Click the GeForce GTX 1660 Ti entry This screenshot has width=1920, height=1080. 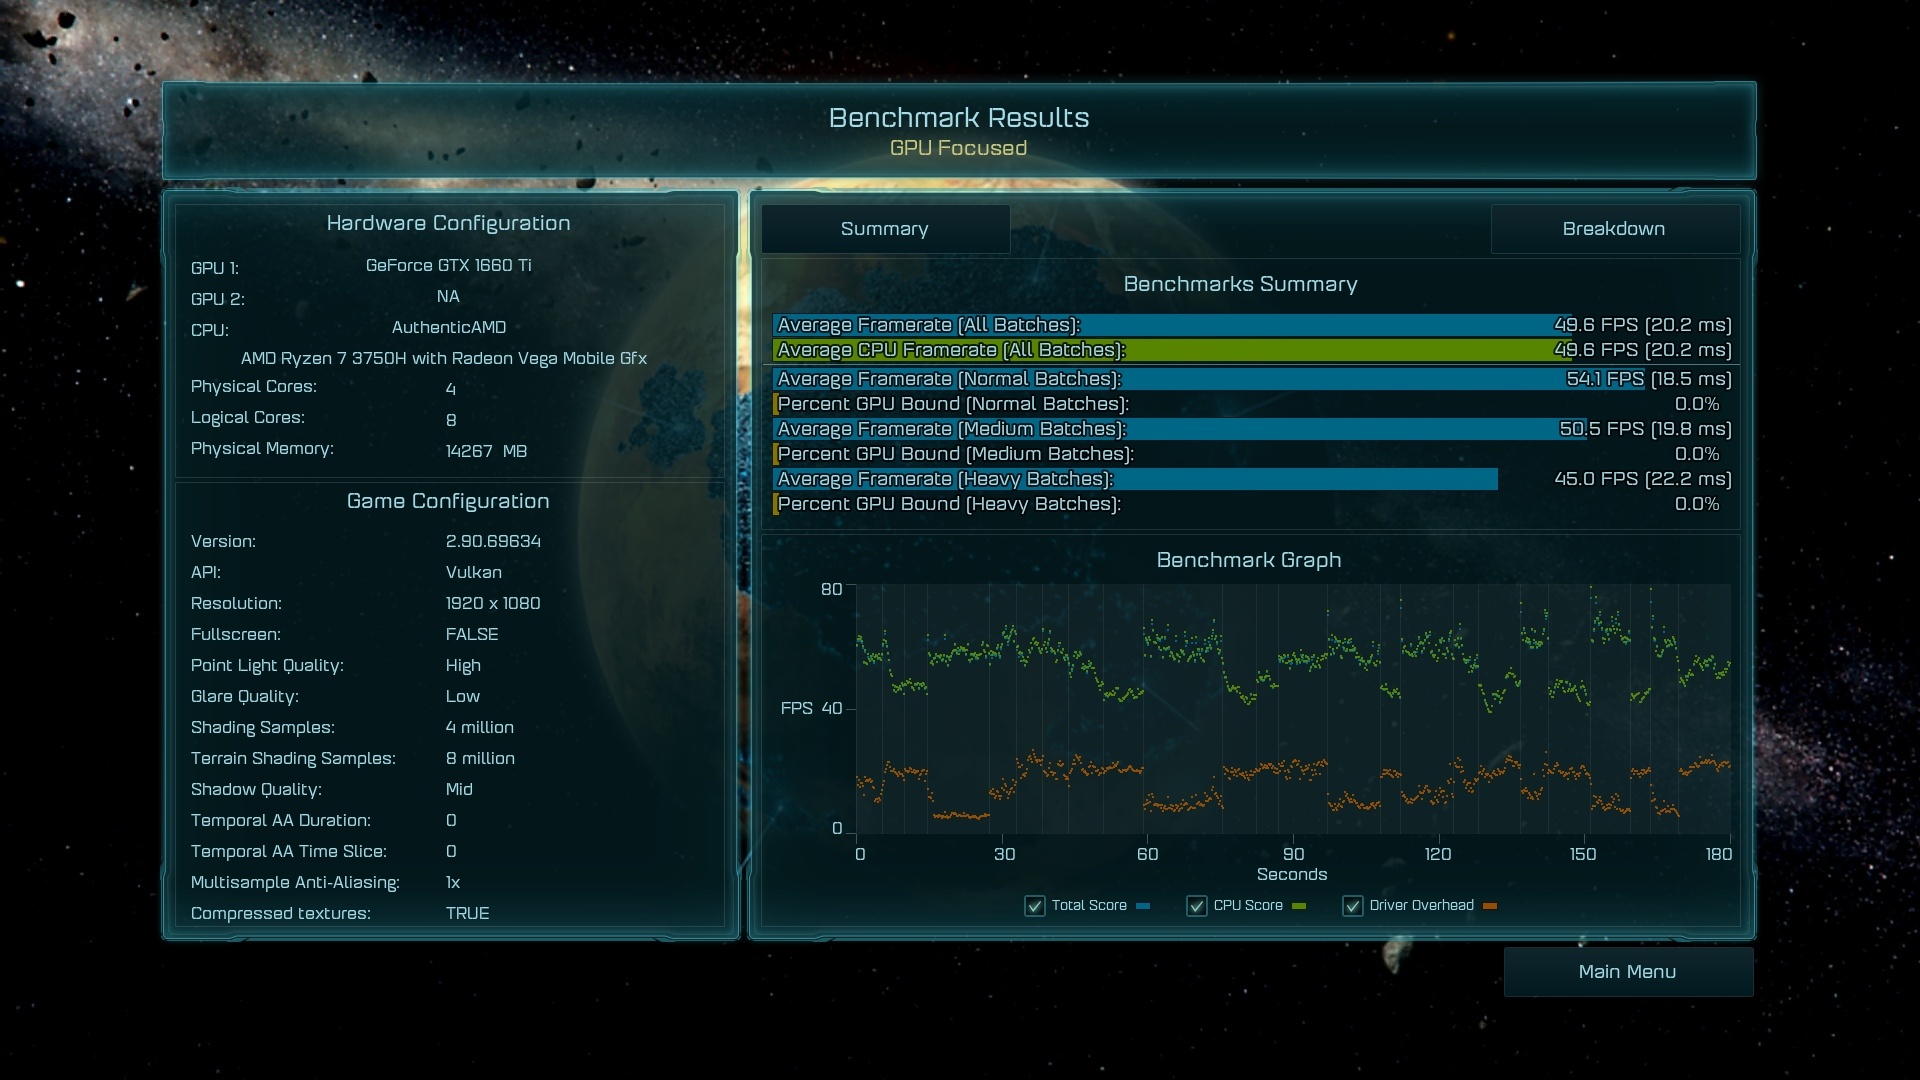tap(448, 265)
